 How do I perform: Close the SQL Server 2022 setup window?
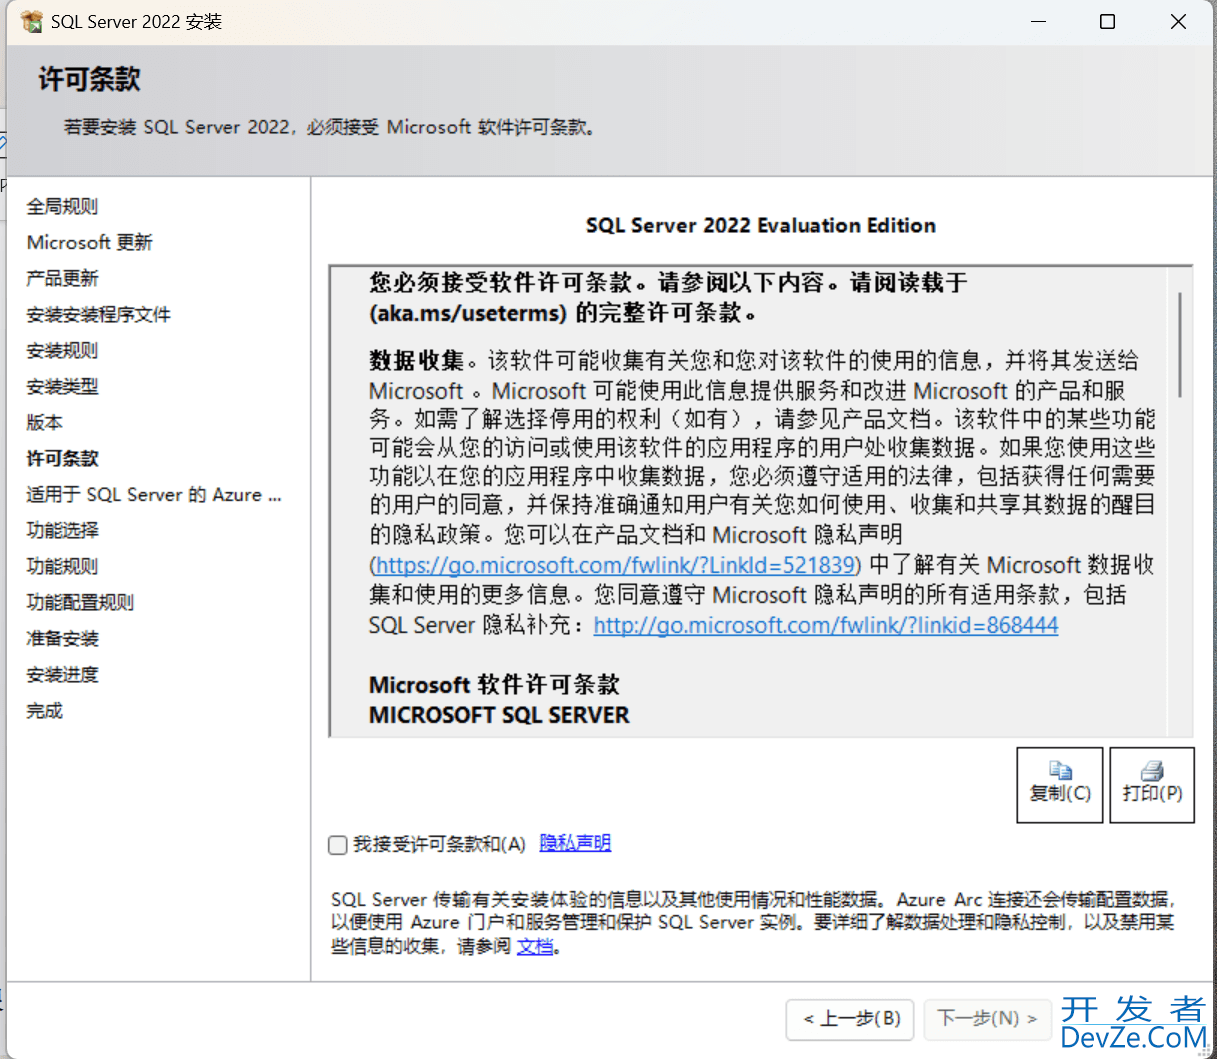1178,21
